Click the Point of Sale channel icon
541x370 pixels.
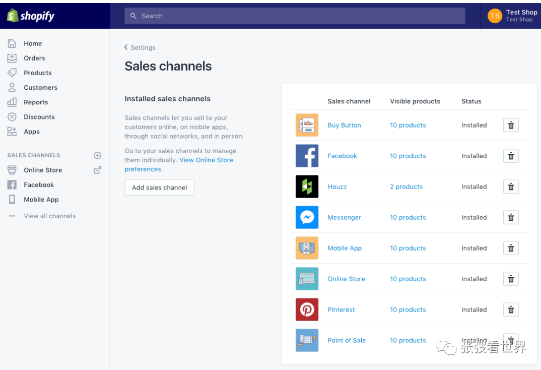point(307,340)
